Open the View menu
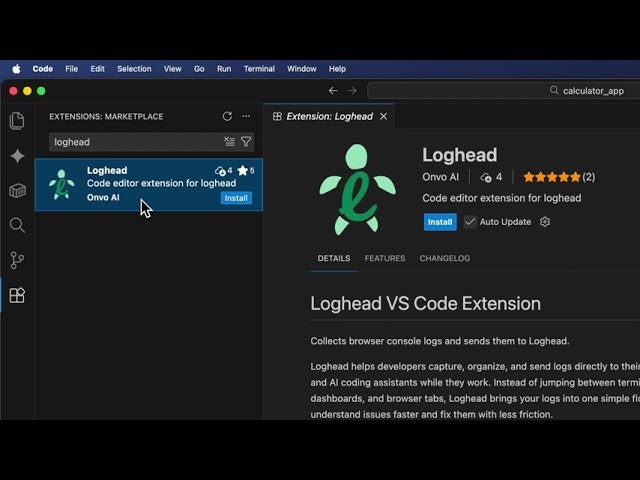The width and height of the screenshot is (640, 480). 173,69
